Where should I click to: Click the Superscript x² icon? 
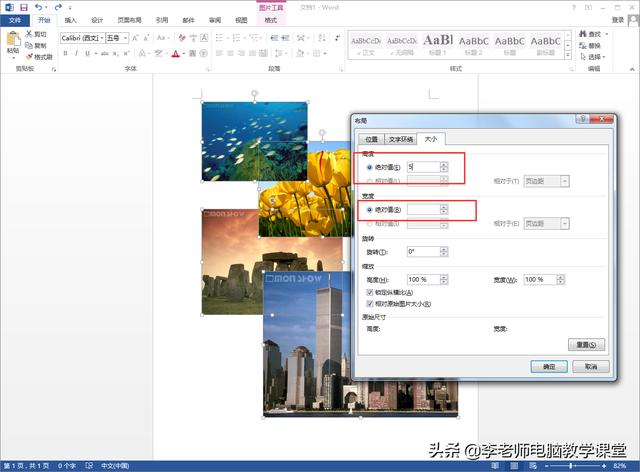pyautogui.click(x=127, y=53)
